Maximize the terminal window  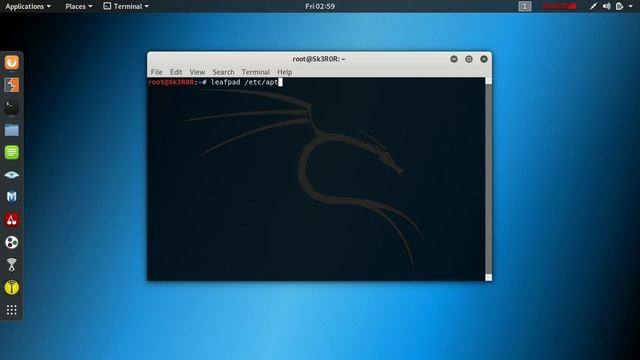[469, 59]
